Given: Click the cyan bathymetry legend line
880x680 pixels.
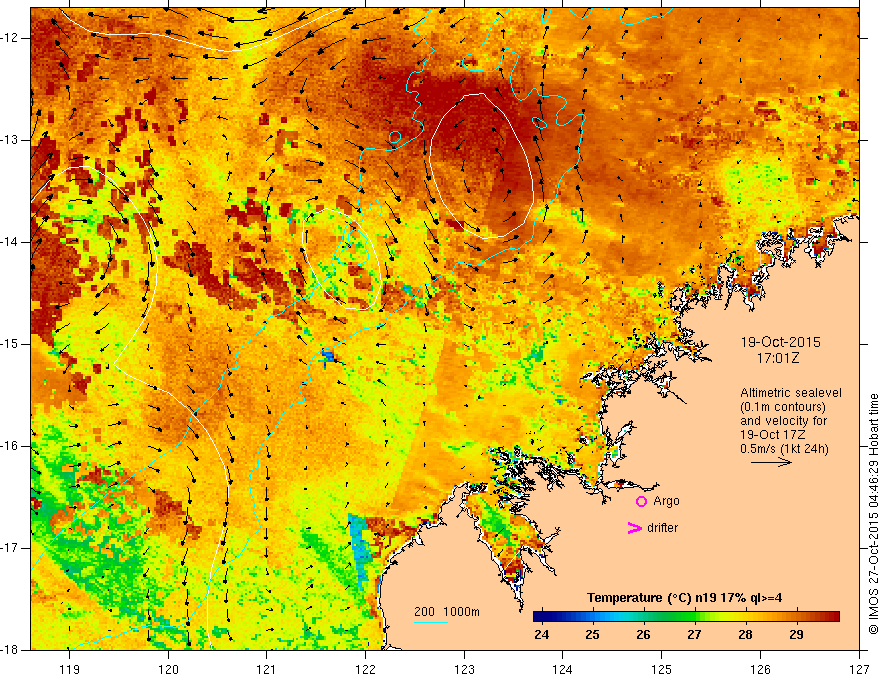Looking at the screenshot, I should pyautogui.click(x=430, y=622).
